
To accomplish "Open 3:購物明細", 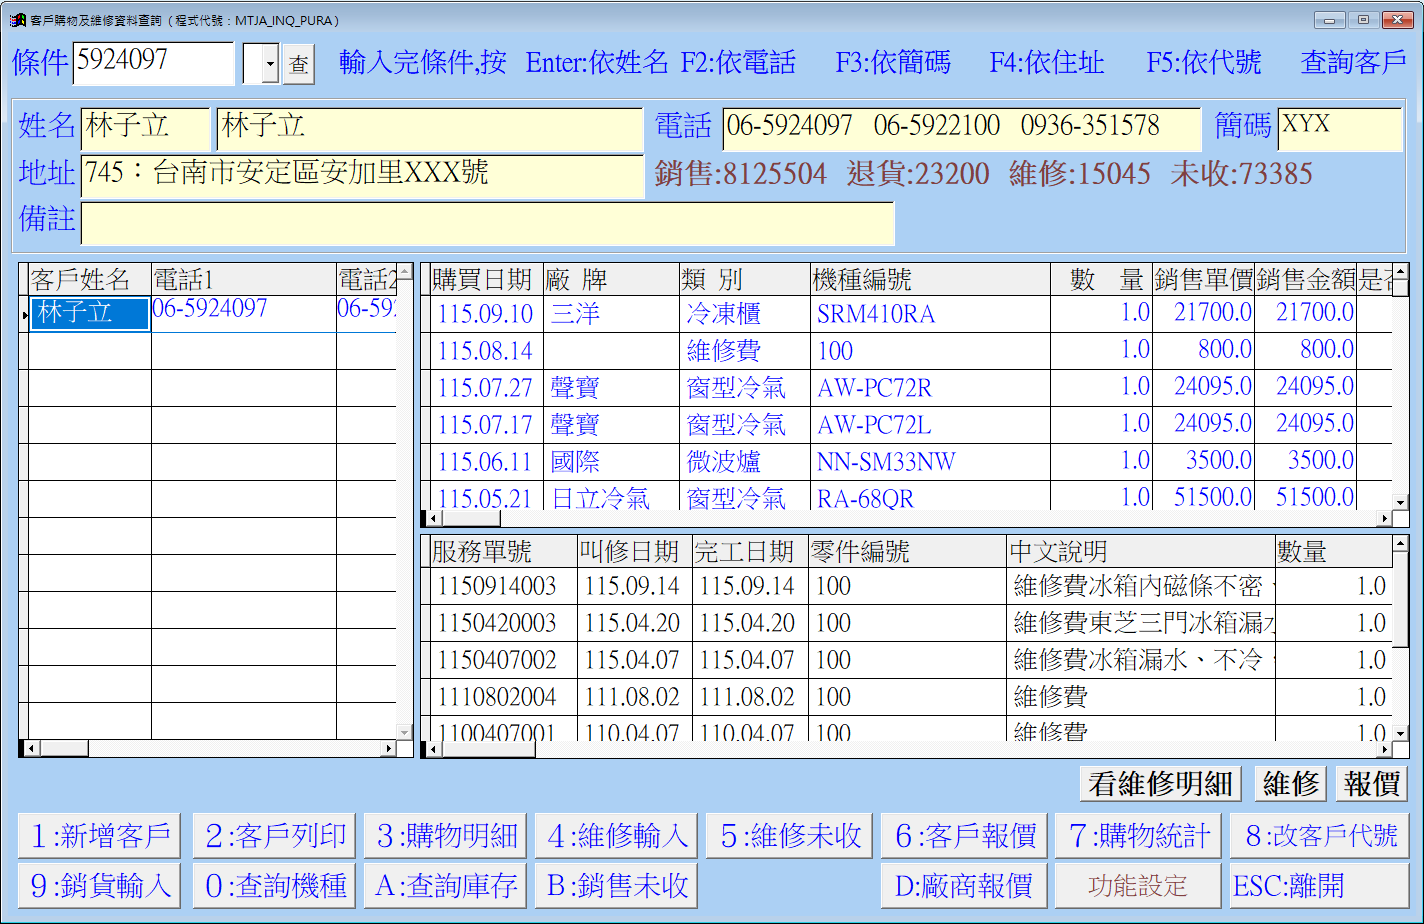I will tap(446, 835).
